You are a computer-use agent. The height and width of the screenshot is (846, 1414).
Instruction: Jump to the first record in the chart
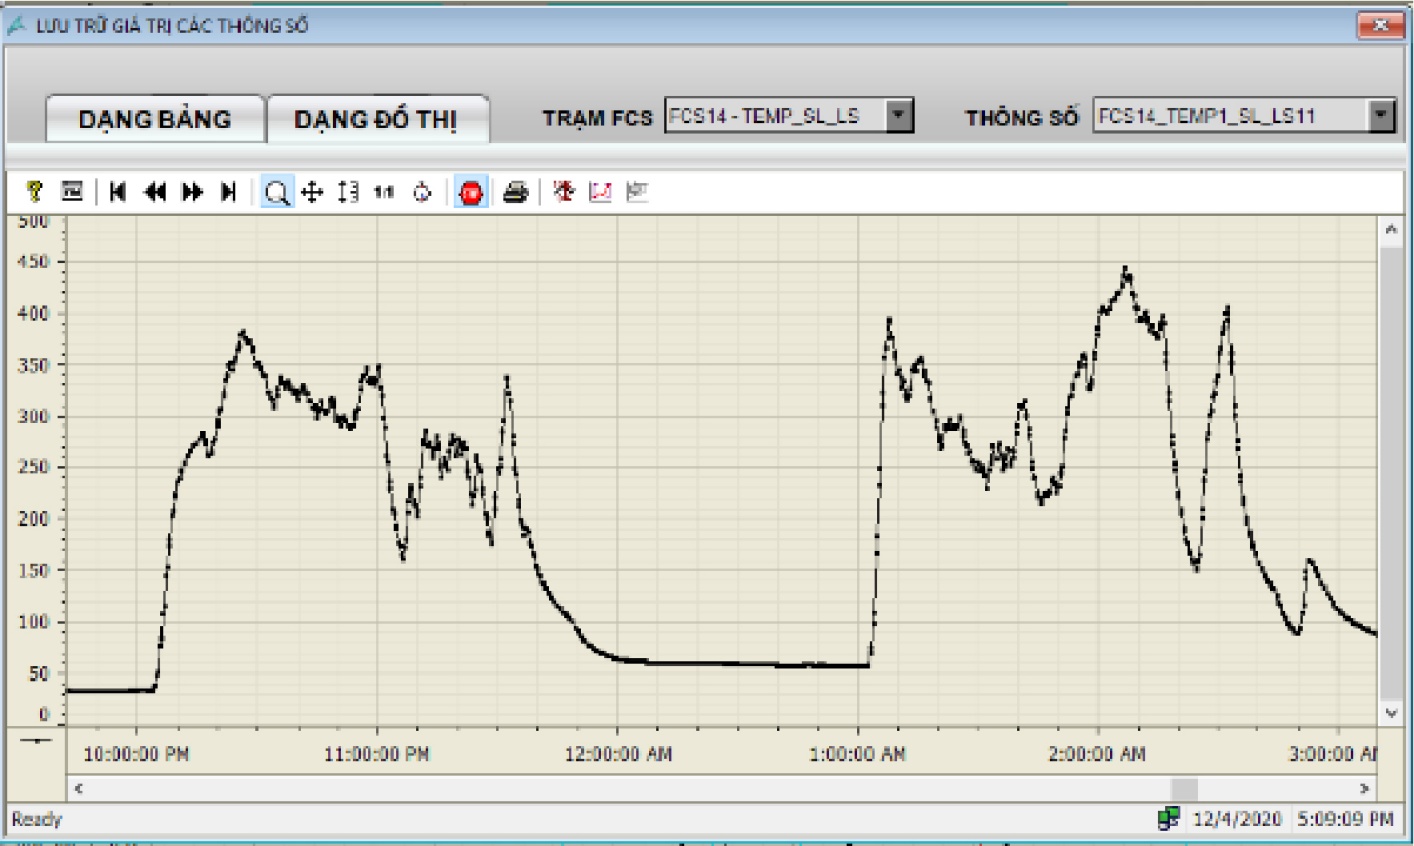[118, 192]
